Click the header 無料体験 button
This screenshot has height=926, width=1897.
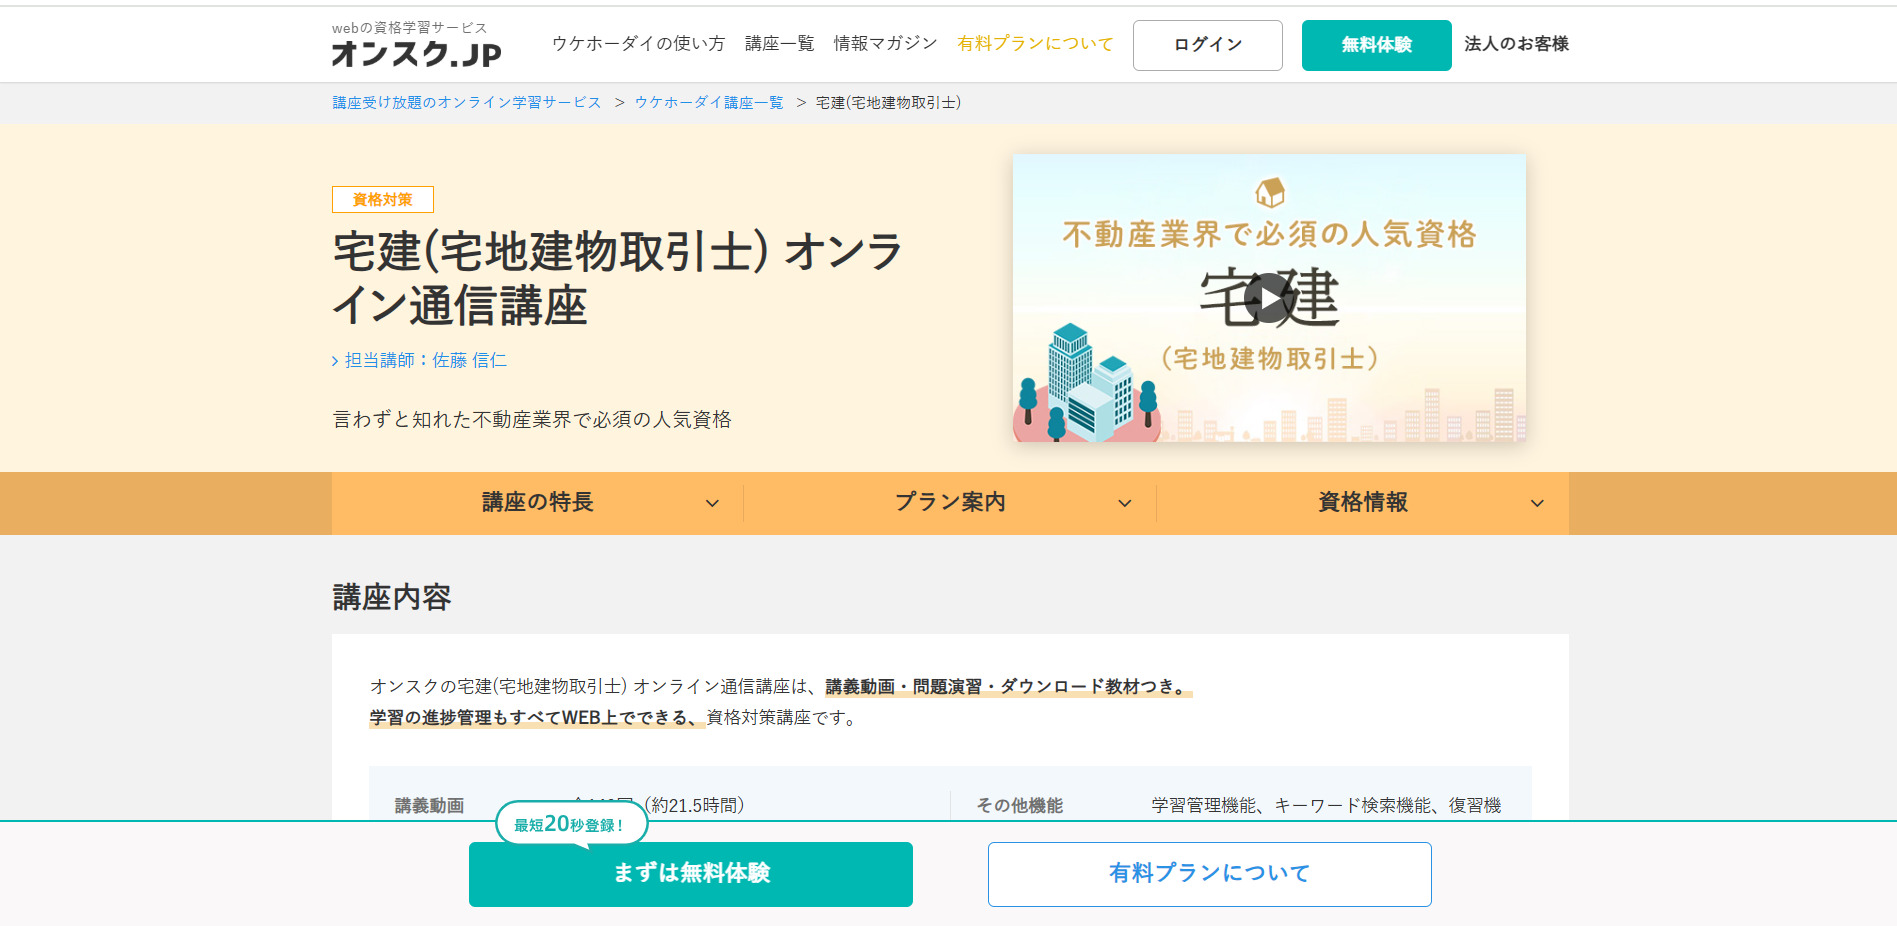point(1376,45)
